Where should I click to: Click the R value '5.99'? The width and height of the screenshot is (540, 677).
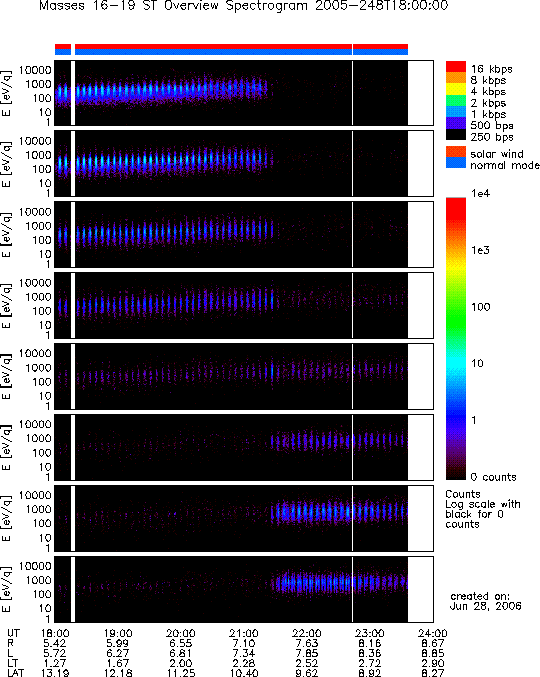pyautogui.click(x=118, y=643)
